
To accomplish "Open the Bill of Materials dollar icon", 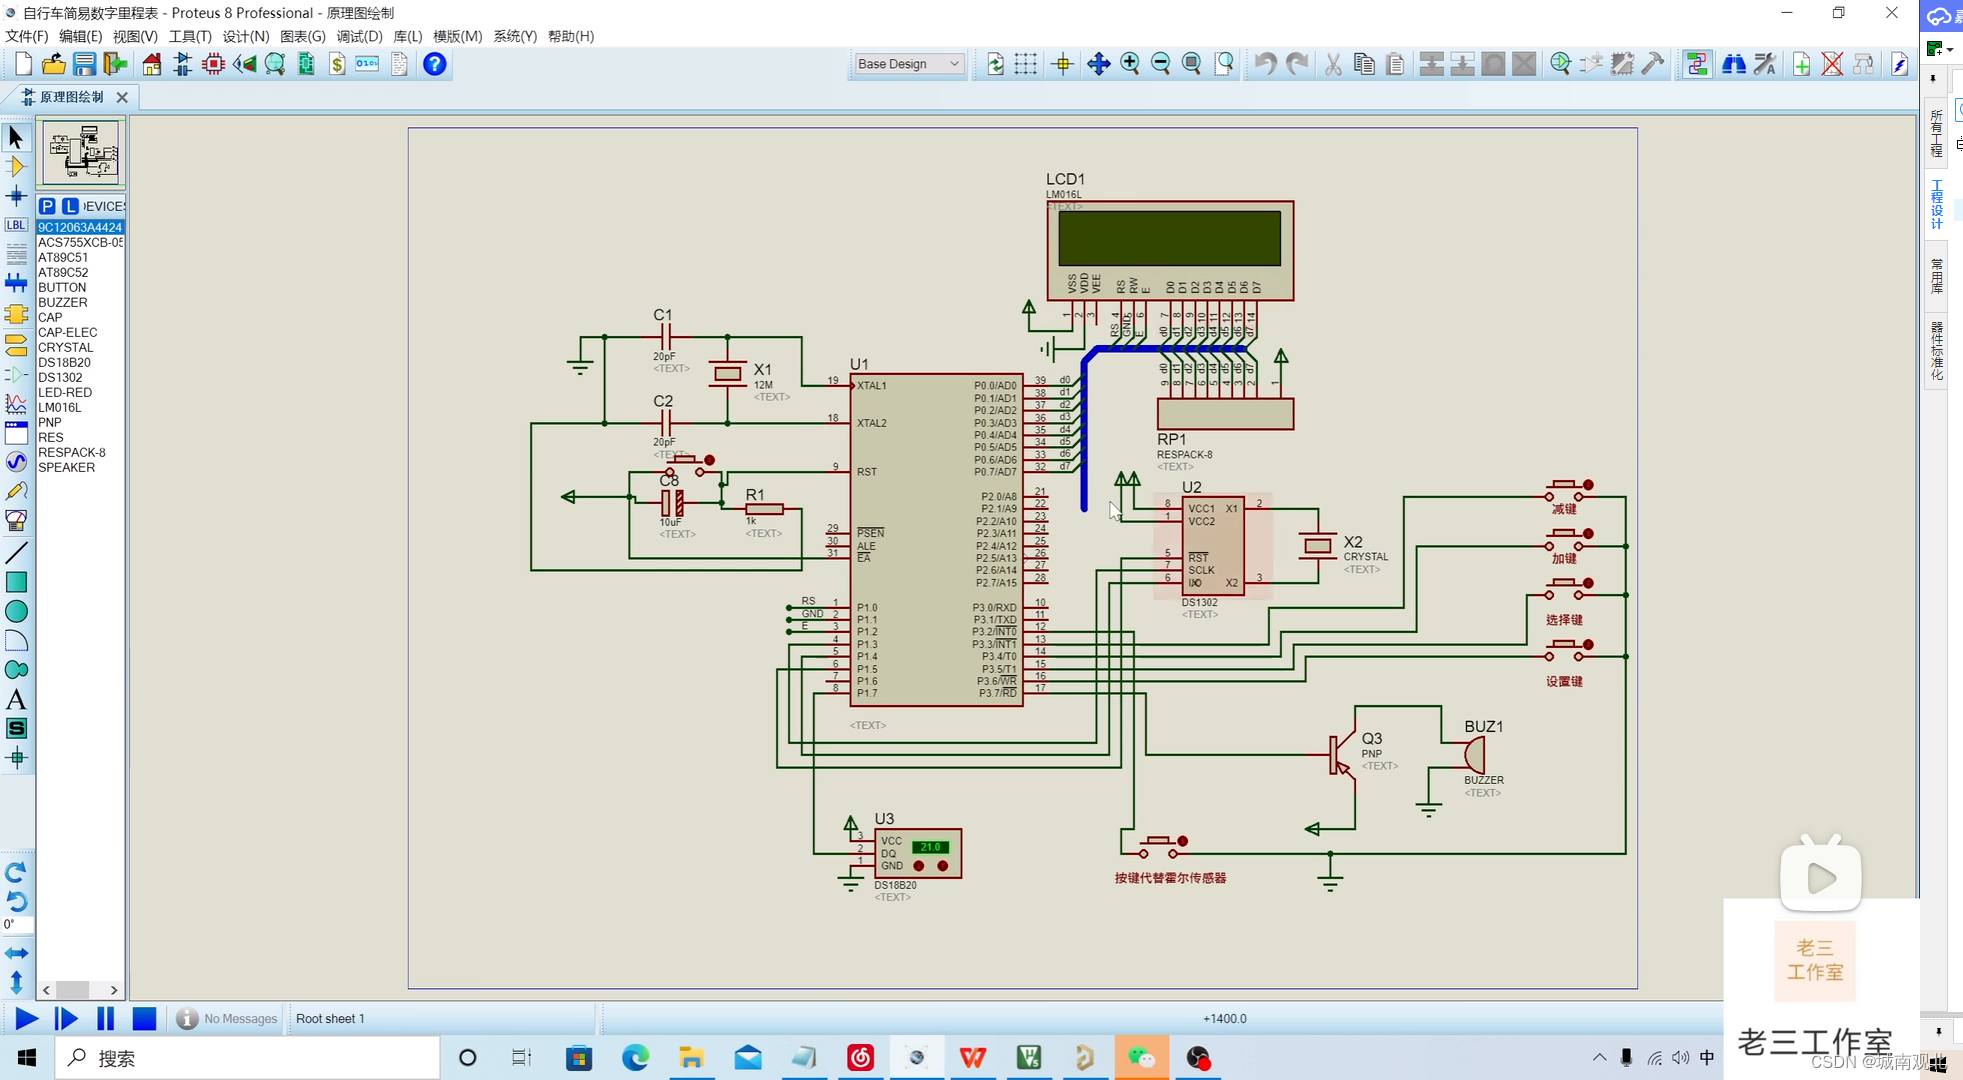I will (337, 64).
